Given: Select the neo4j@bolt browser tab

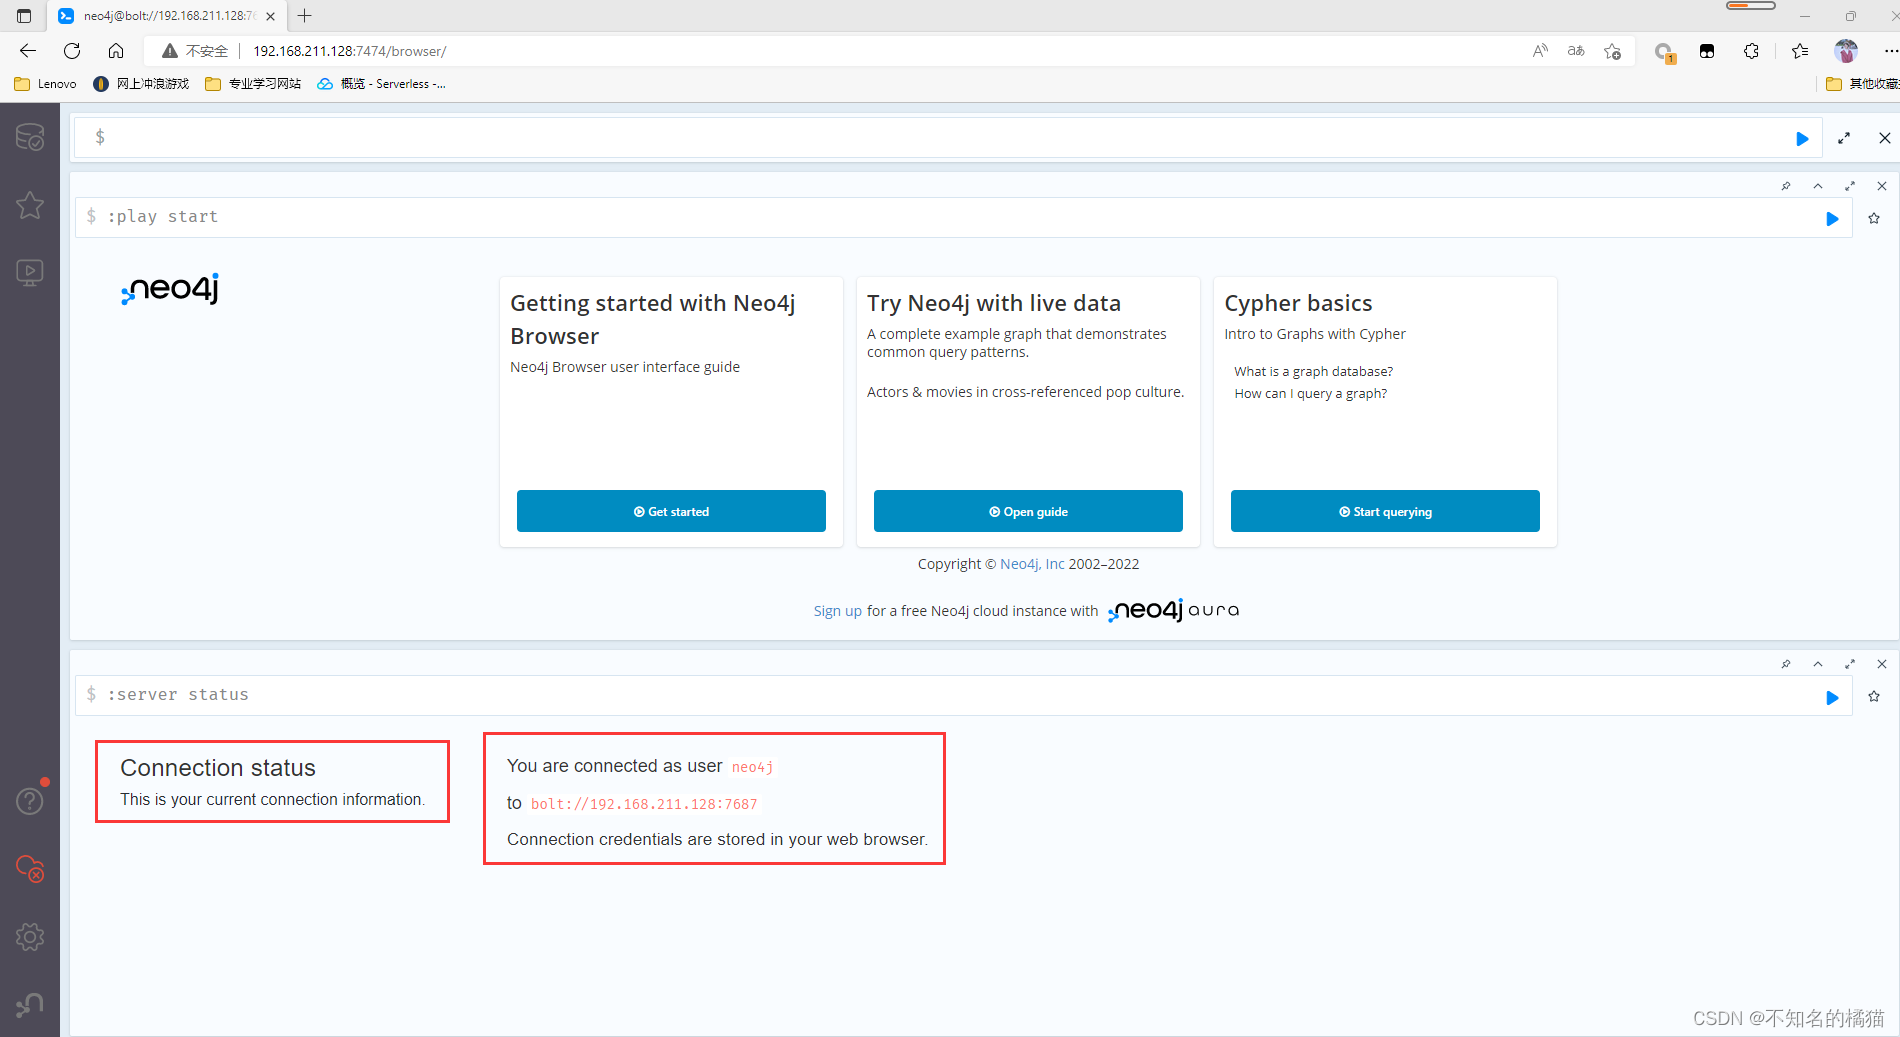Looking at the screenshot, I should 167,16.
